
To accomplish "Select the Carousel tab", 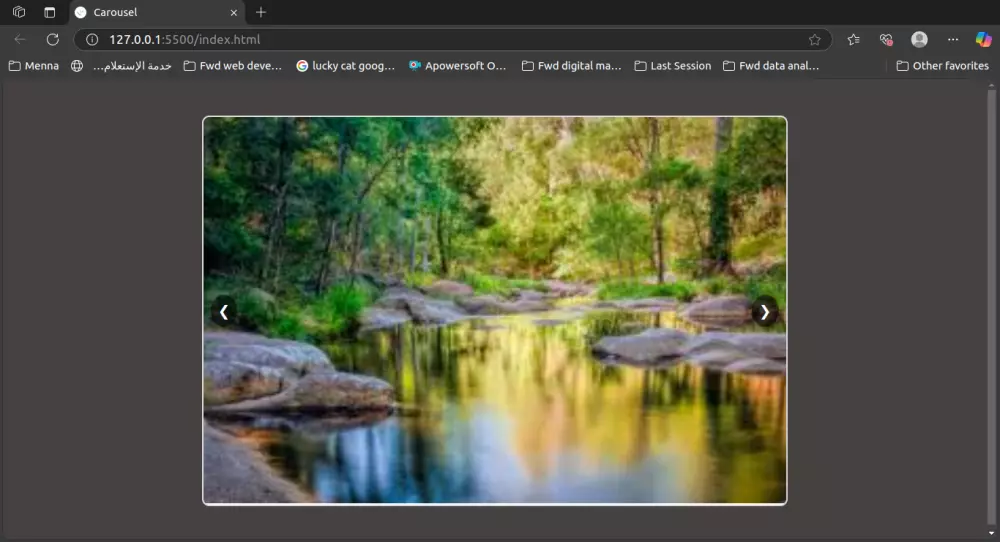I will click(x=157, y=12).
